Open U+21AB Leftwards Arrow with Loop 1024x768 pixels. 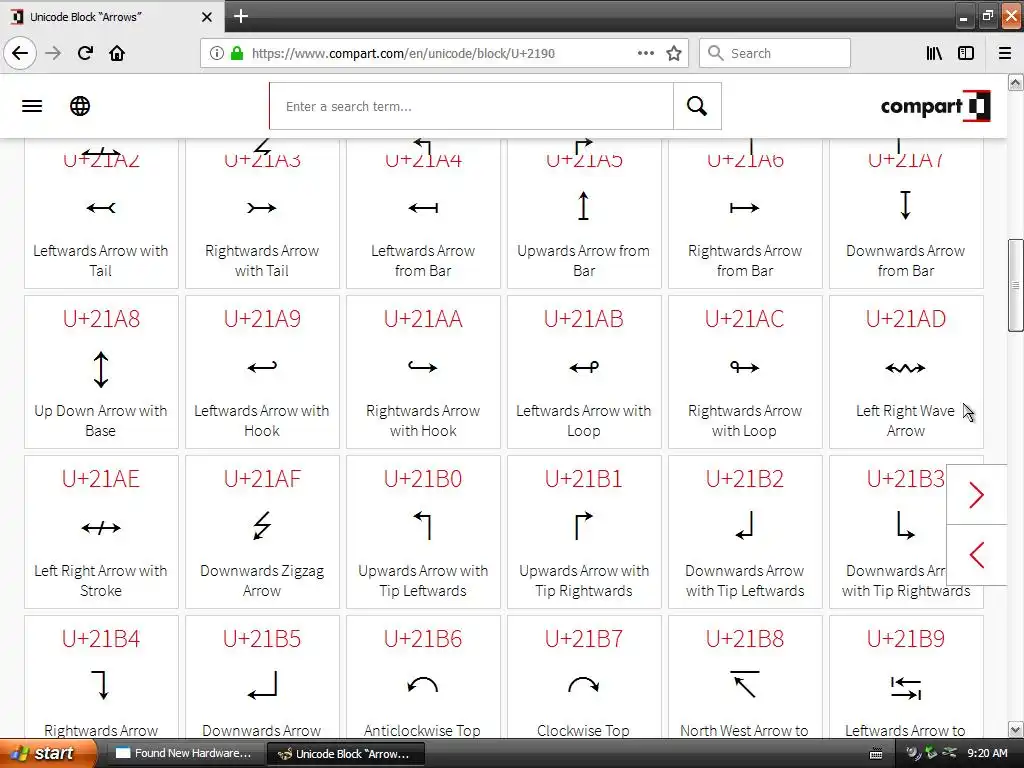(x=584, y=372)
